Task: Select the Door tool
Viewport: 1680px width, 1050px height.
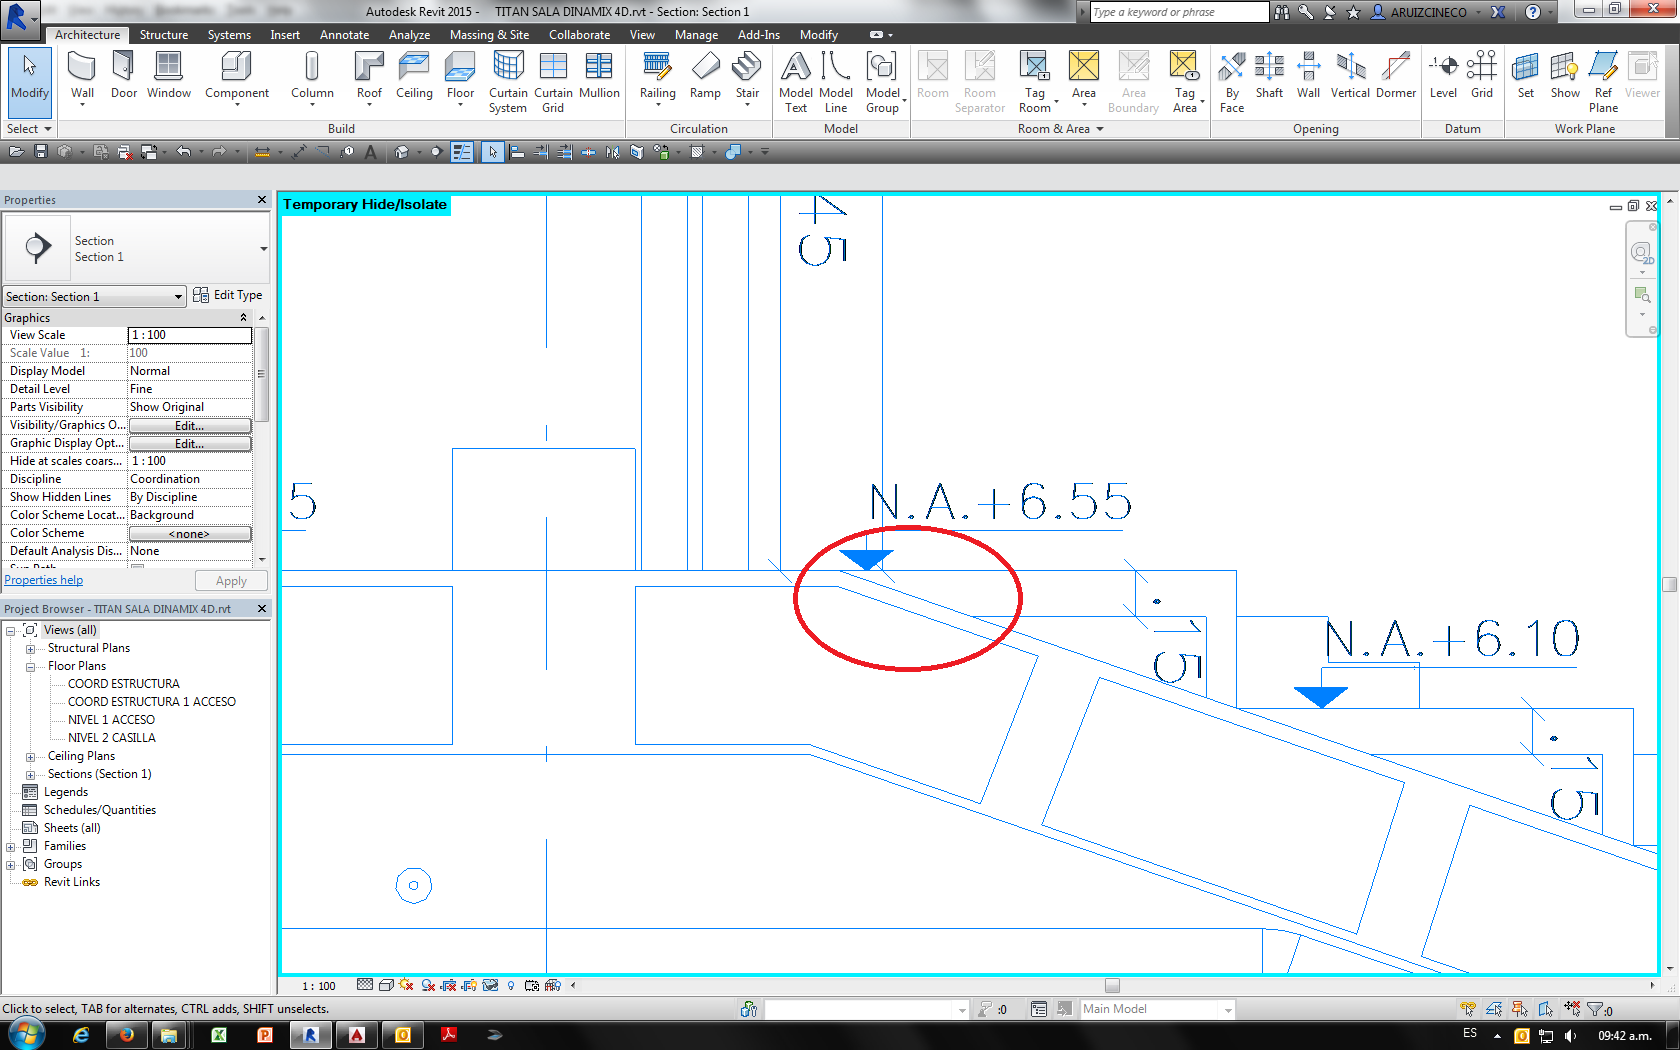Action: pyautogui.click(x=123, y=75)
